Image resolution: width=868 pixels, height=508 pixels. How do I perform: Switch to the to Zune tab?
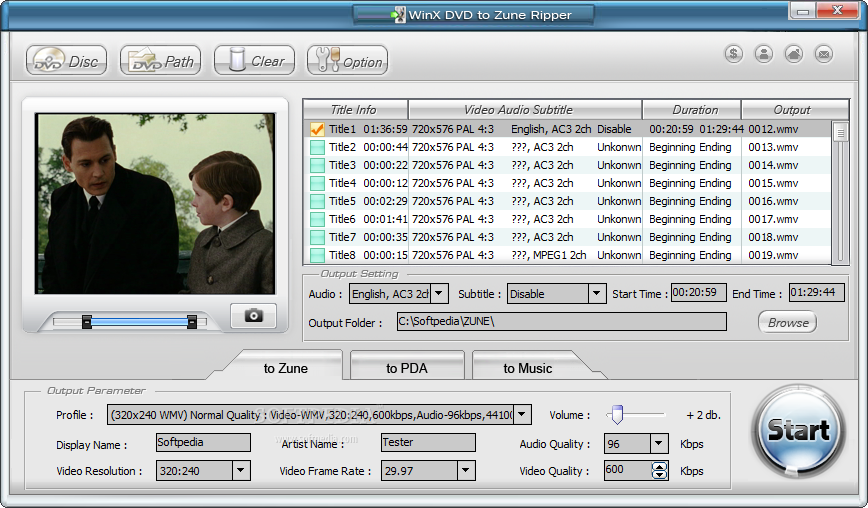(286, 368)
